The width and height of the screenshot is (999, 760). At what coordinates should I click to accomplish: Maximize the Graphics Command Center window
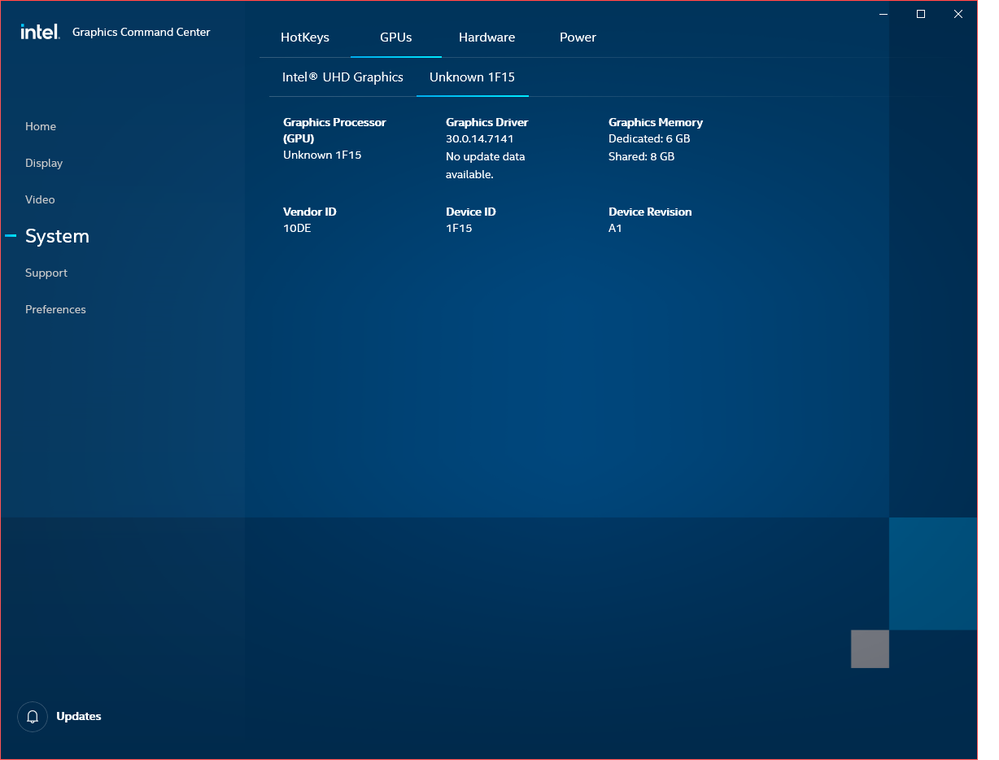(x=921, y=14)
